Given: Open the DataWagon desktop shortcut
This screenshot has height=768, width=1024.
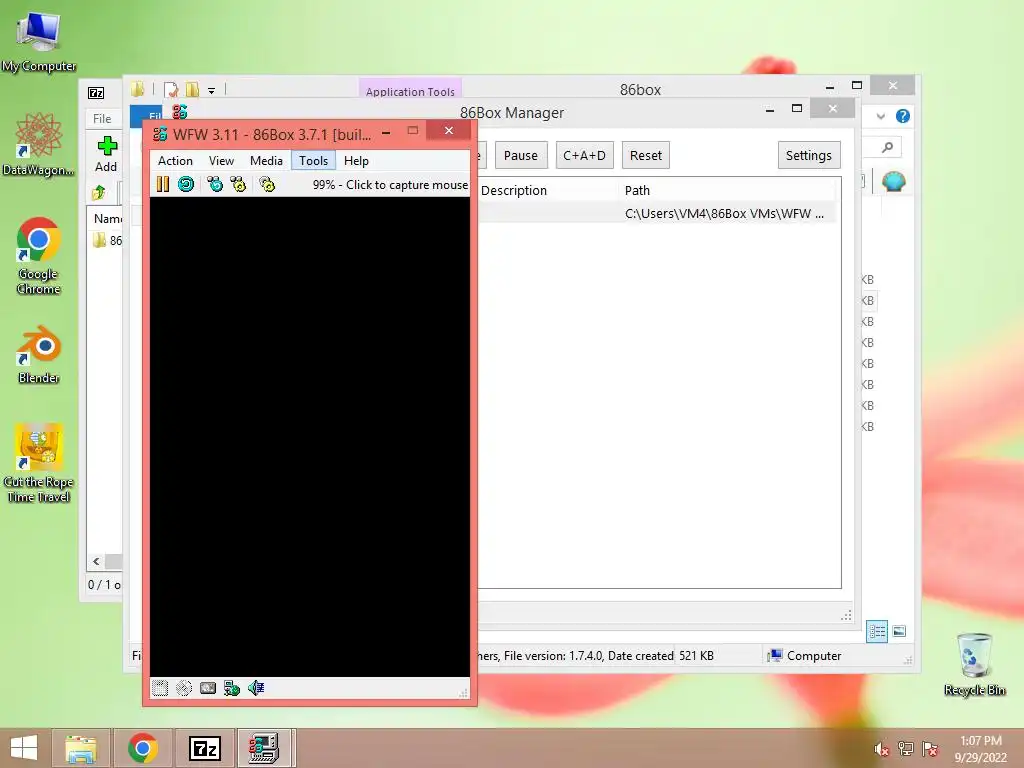Looking at the screenshot, I should 39,145.
